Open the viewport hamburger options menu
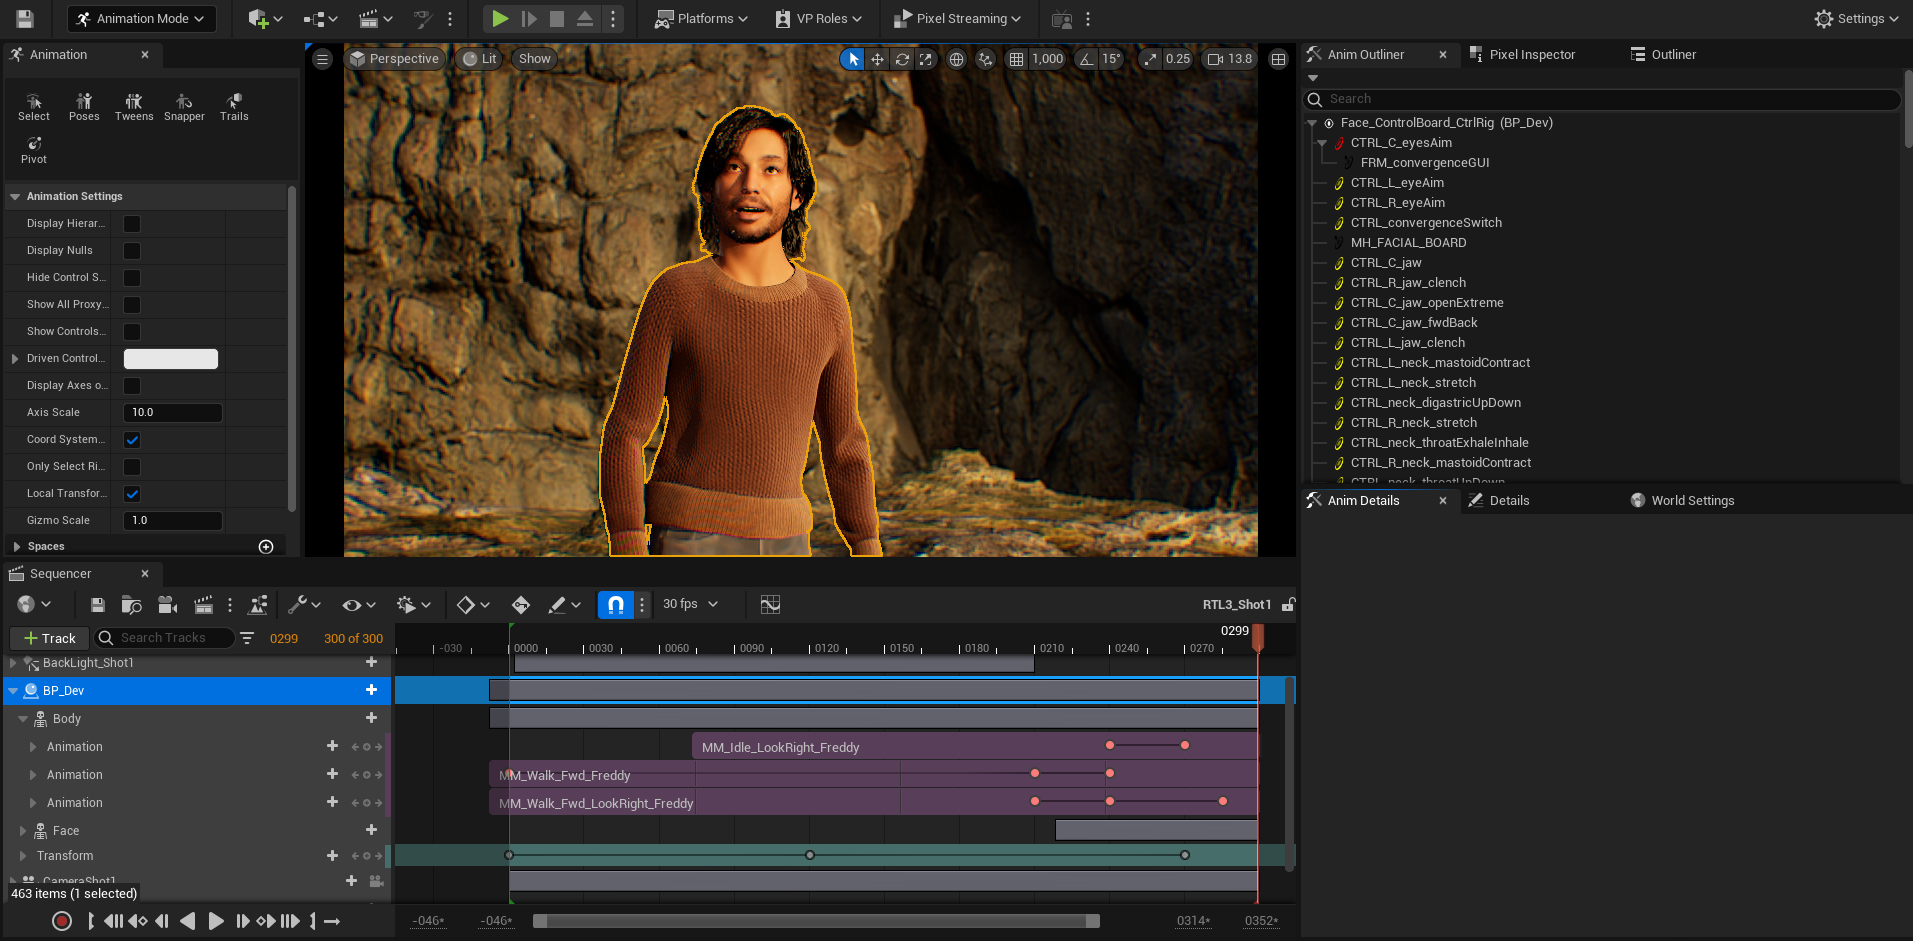1913x941 pixels. click(322, 59)
